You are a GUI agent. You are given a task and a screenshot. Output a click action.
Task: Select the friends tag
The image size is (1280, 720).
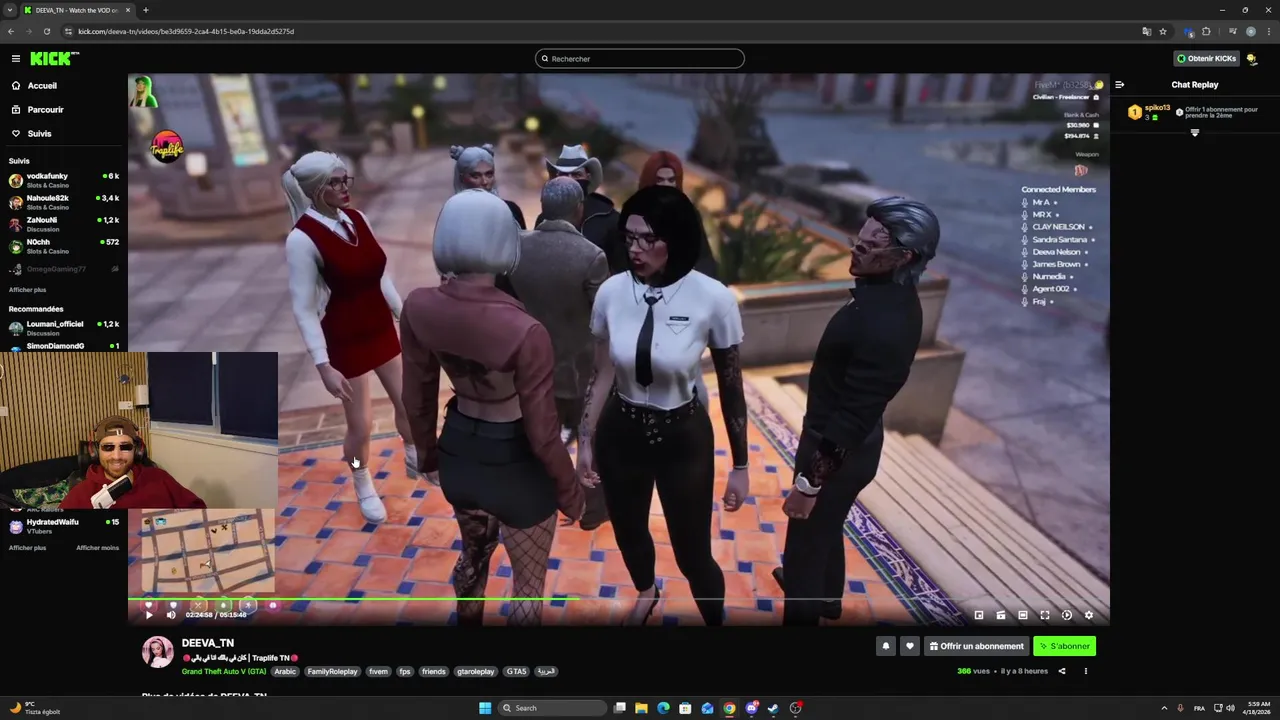pos(433,672)
